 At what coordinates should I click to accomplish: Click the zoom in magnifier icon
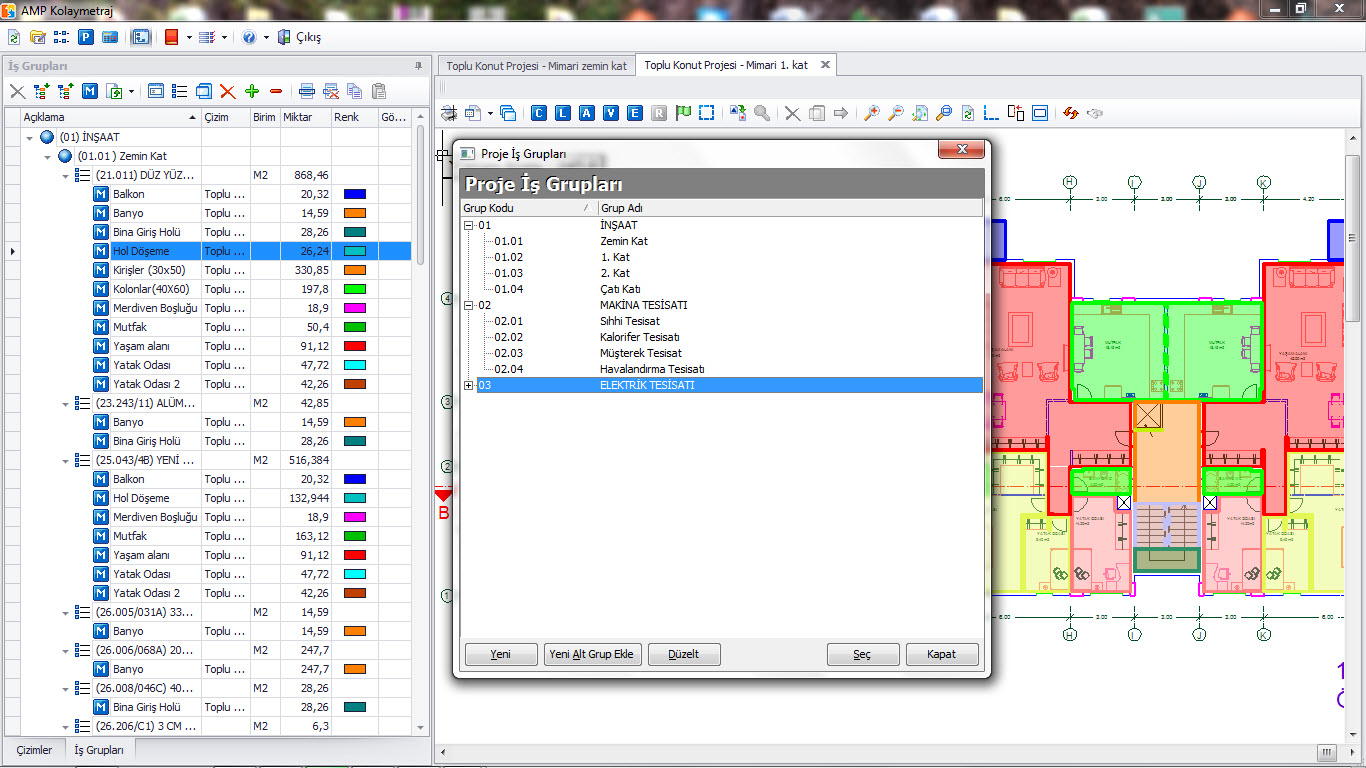point(872,113)
